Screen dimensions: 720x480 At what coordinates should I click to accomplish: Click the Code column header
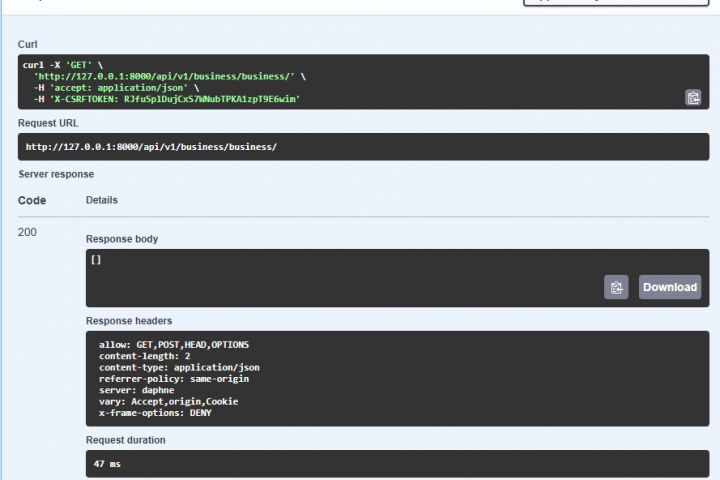point(32,200)
